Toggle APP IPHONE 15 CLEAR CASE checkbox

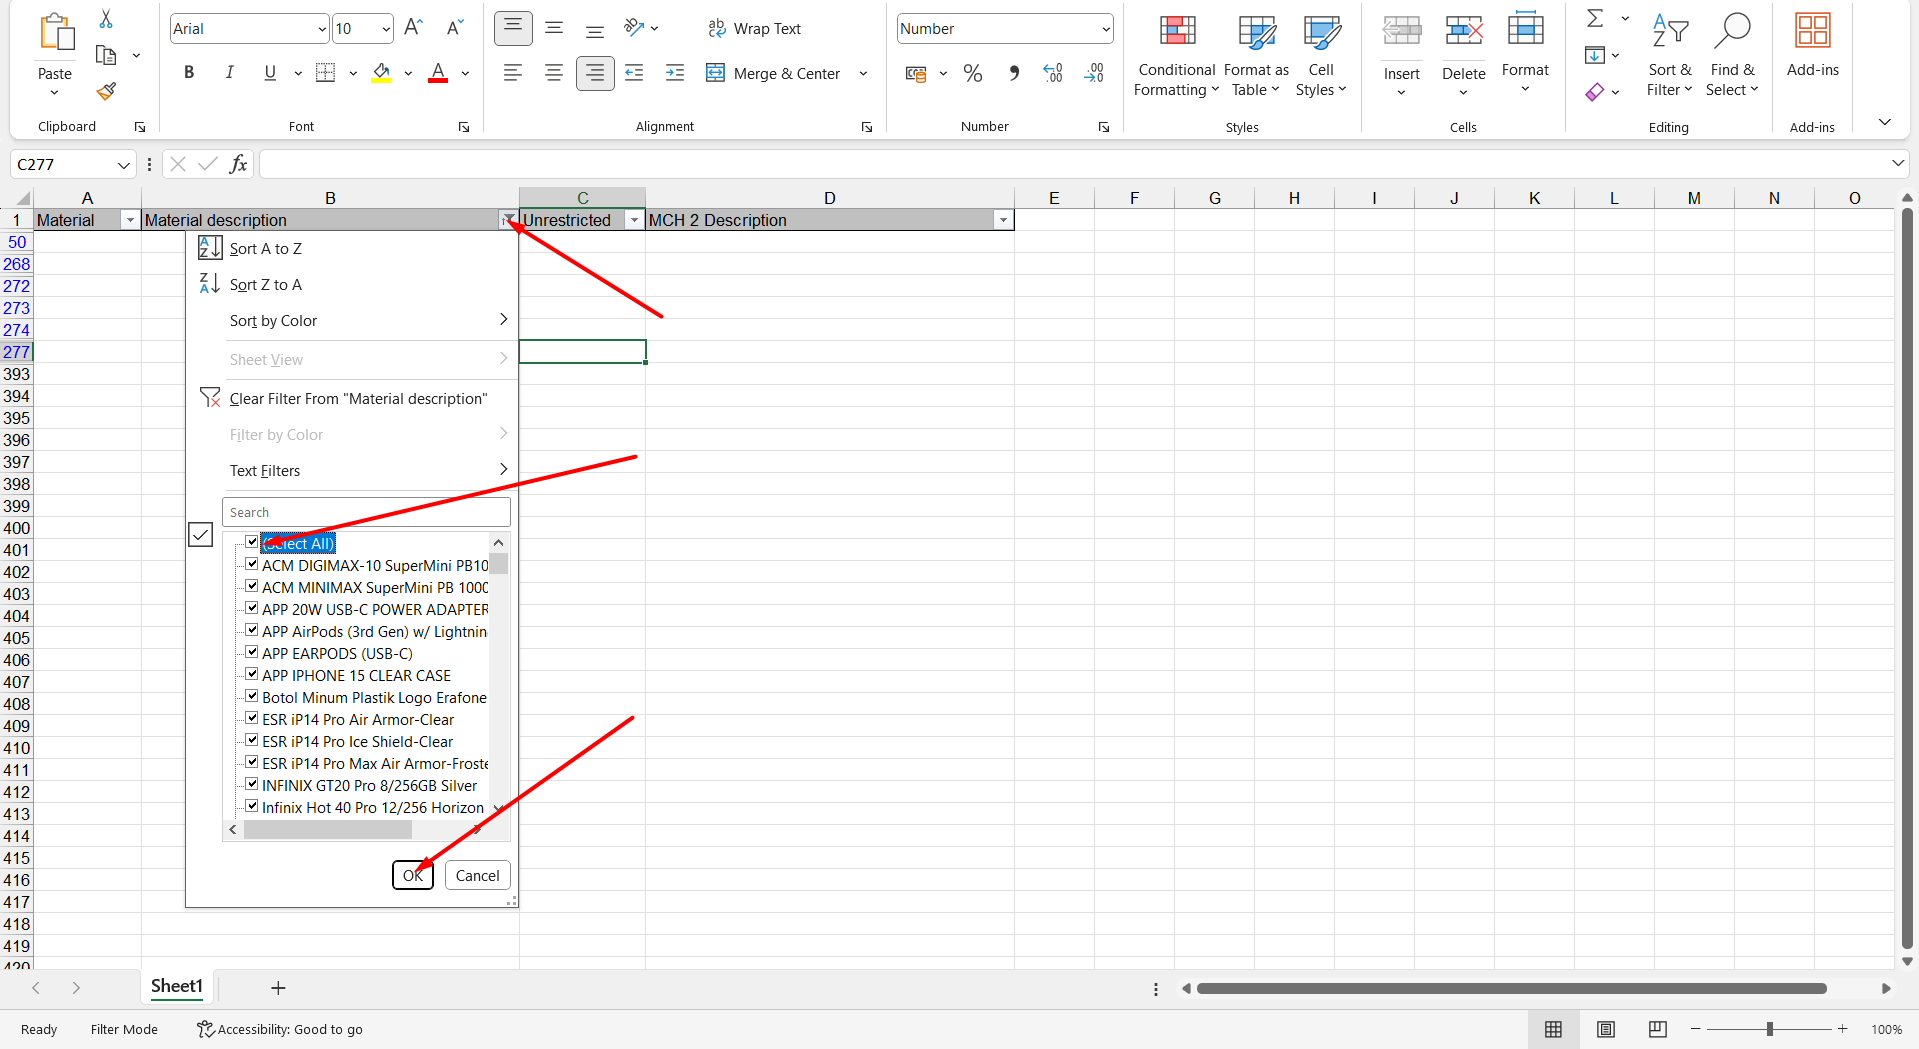[x=252, y=675]
